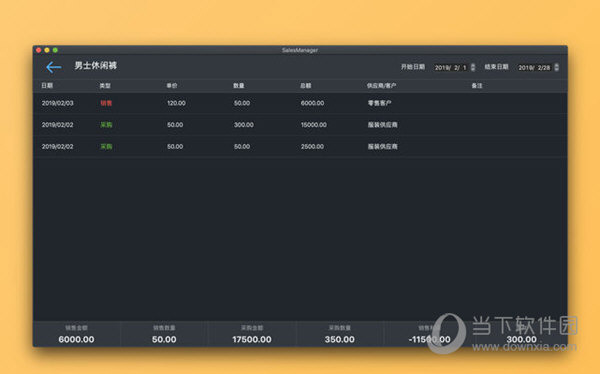Sort by the 类型 column header
Screen dimensions: 600x374
105,86
